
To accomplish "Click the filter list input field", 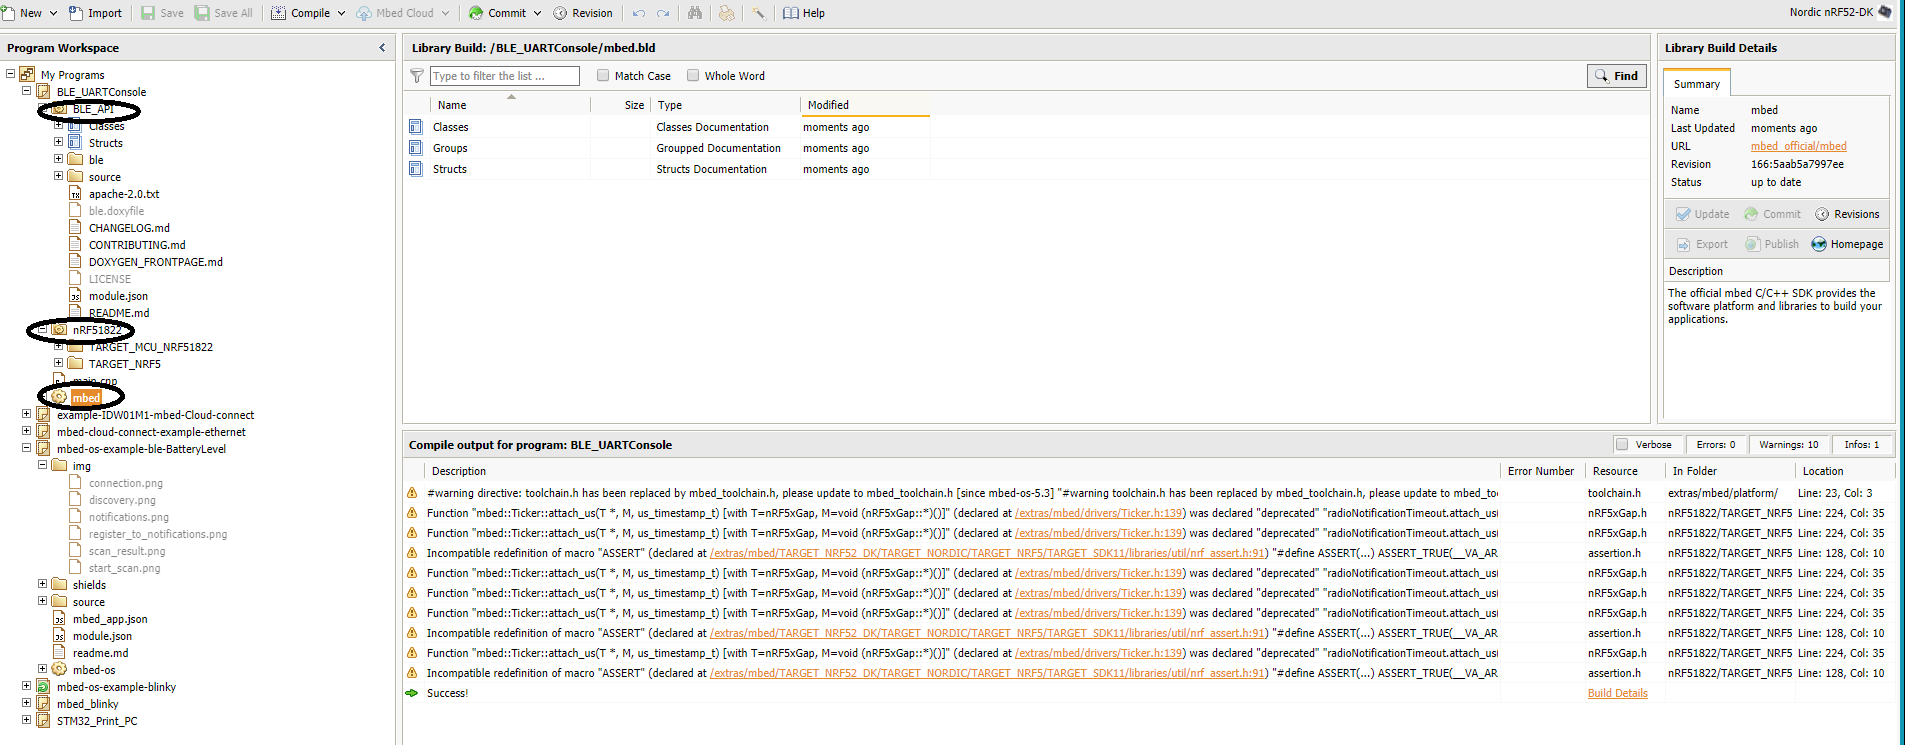I will (504, 76).
